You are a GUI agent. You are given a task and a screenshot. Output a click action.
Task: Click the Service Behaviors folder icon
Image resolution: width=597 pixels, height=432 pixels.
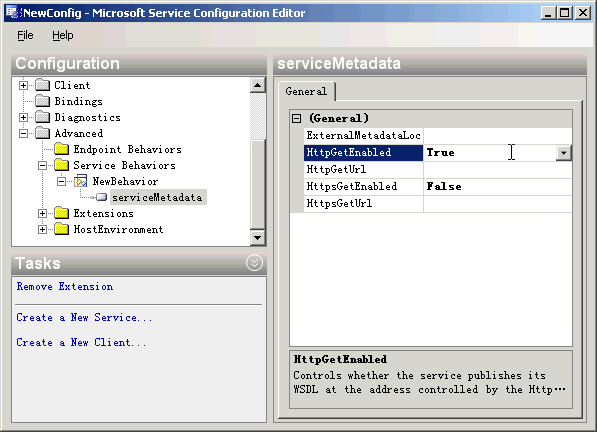point(62,165)
